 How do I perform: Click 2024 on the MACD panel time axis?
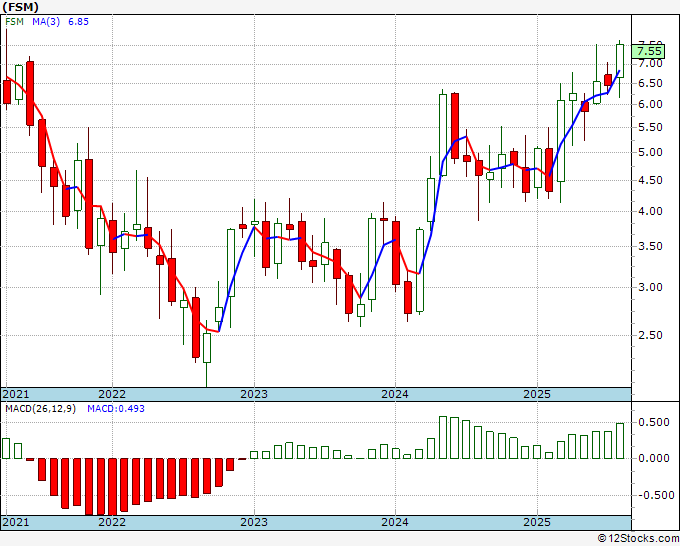click(x=395, y=522)
